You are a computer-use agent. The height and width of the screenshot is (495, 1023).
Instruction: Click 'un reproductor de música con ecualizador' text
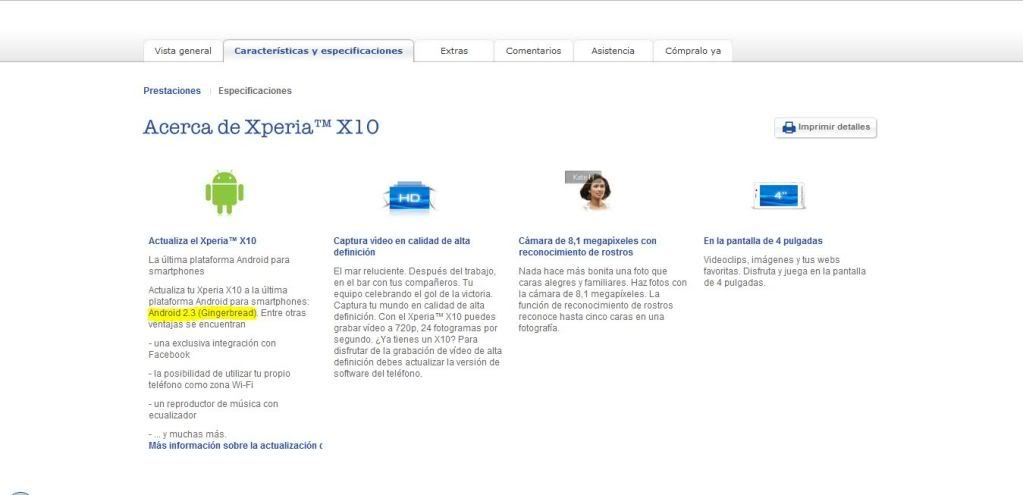click(213, 410)
